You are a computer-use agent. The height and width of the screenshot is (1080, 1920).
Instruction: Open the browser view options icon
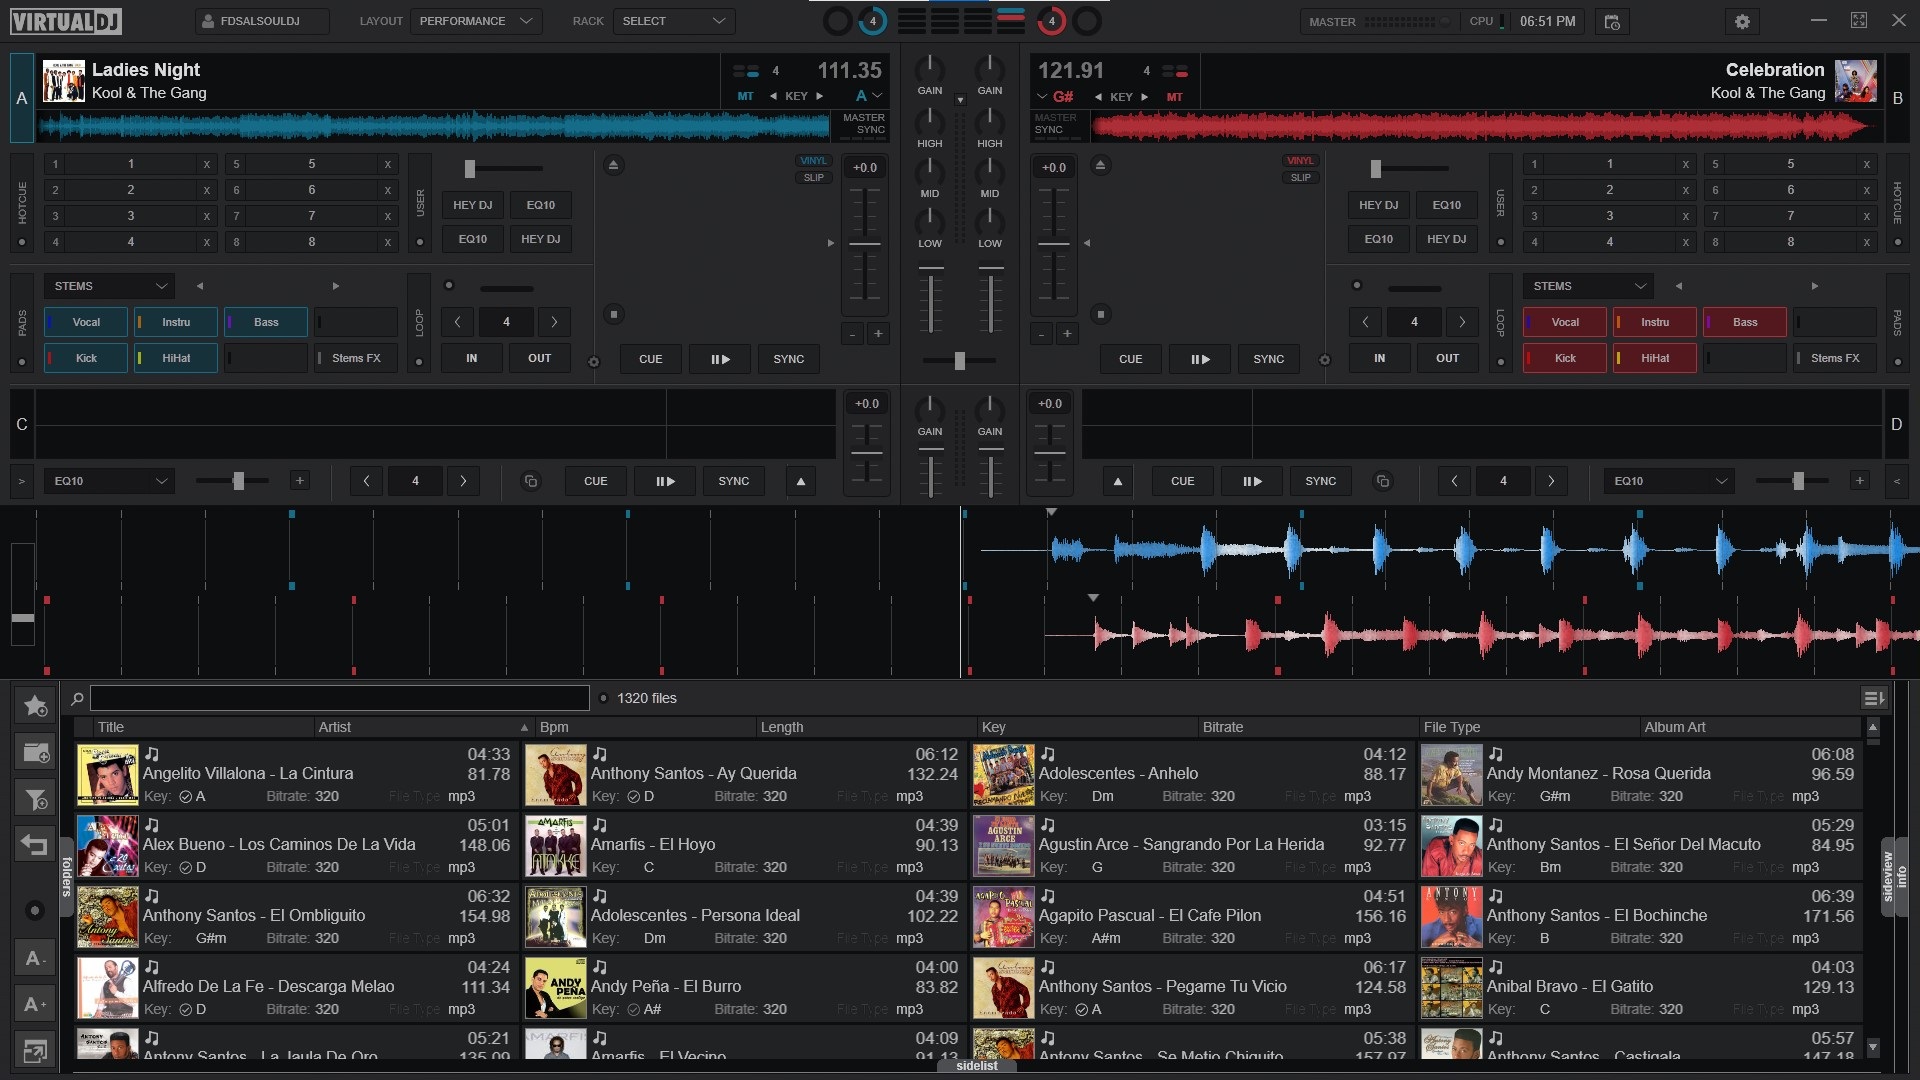[x=1873, y=698]
